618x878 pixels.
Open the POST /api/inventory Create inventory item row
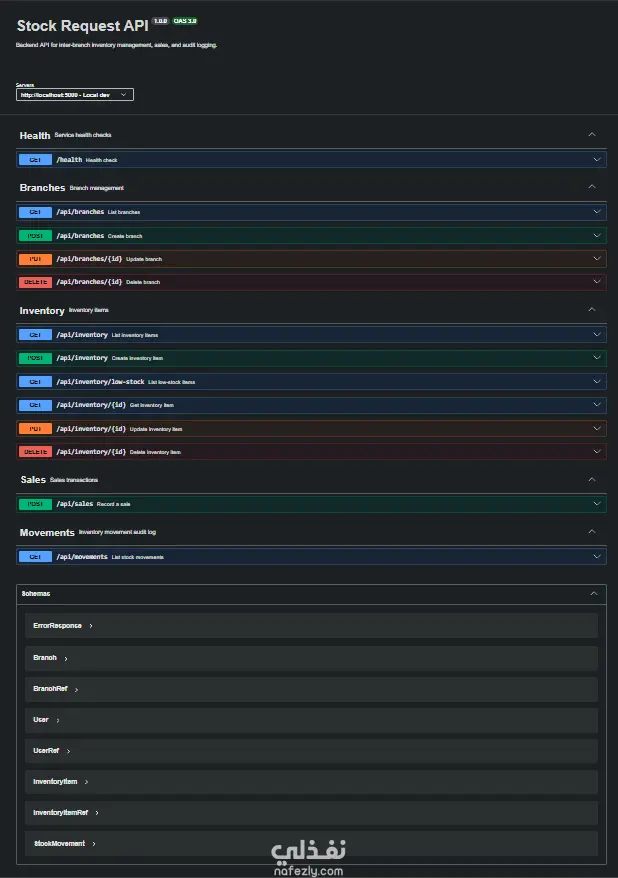click(300, 358)
